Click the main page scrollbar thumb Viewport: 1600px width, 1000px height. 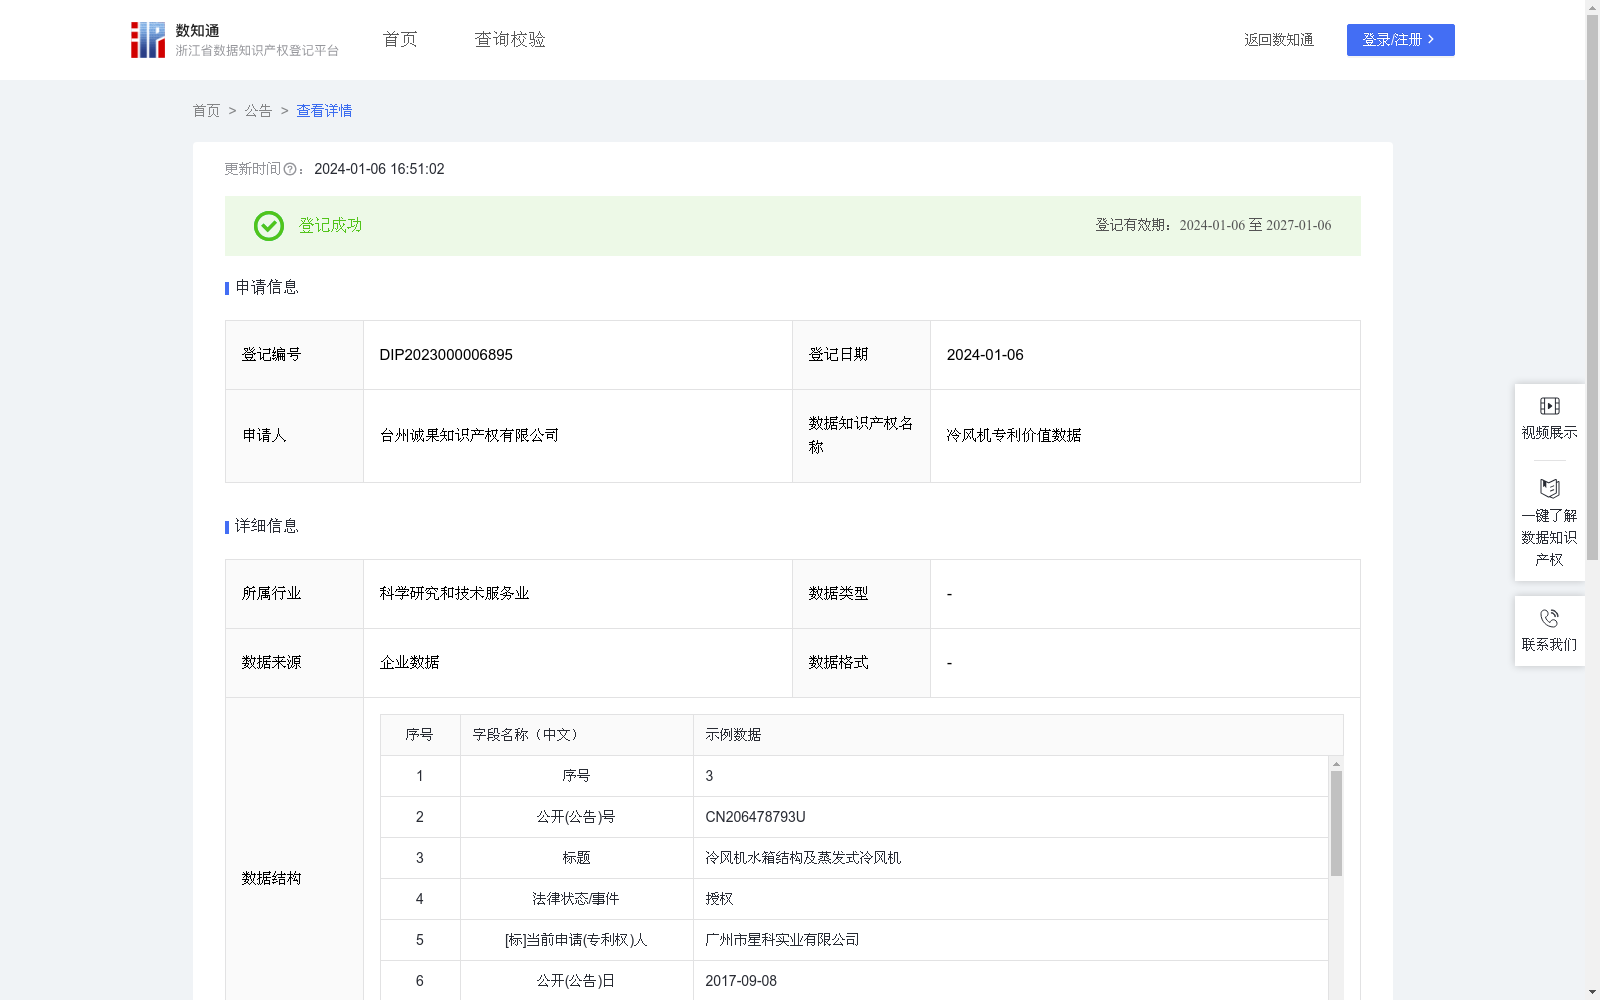[x=1592, y=287]
